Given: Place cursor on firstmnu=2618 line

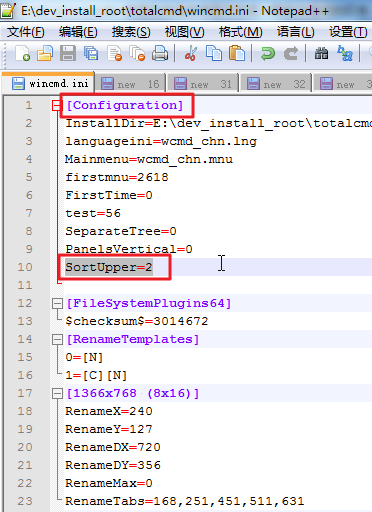Looking at the screenshot, I should [117, 177].
